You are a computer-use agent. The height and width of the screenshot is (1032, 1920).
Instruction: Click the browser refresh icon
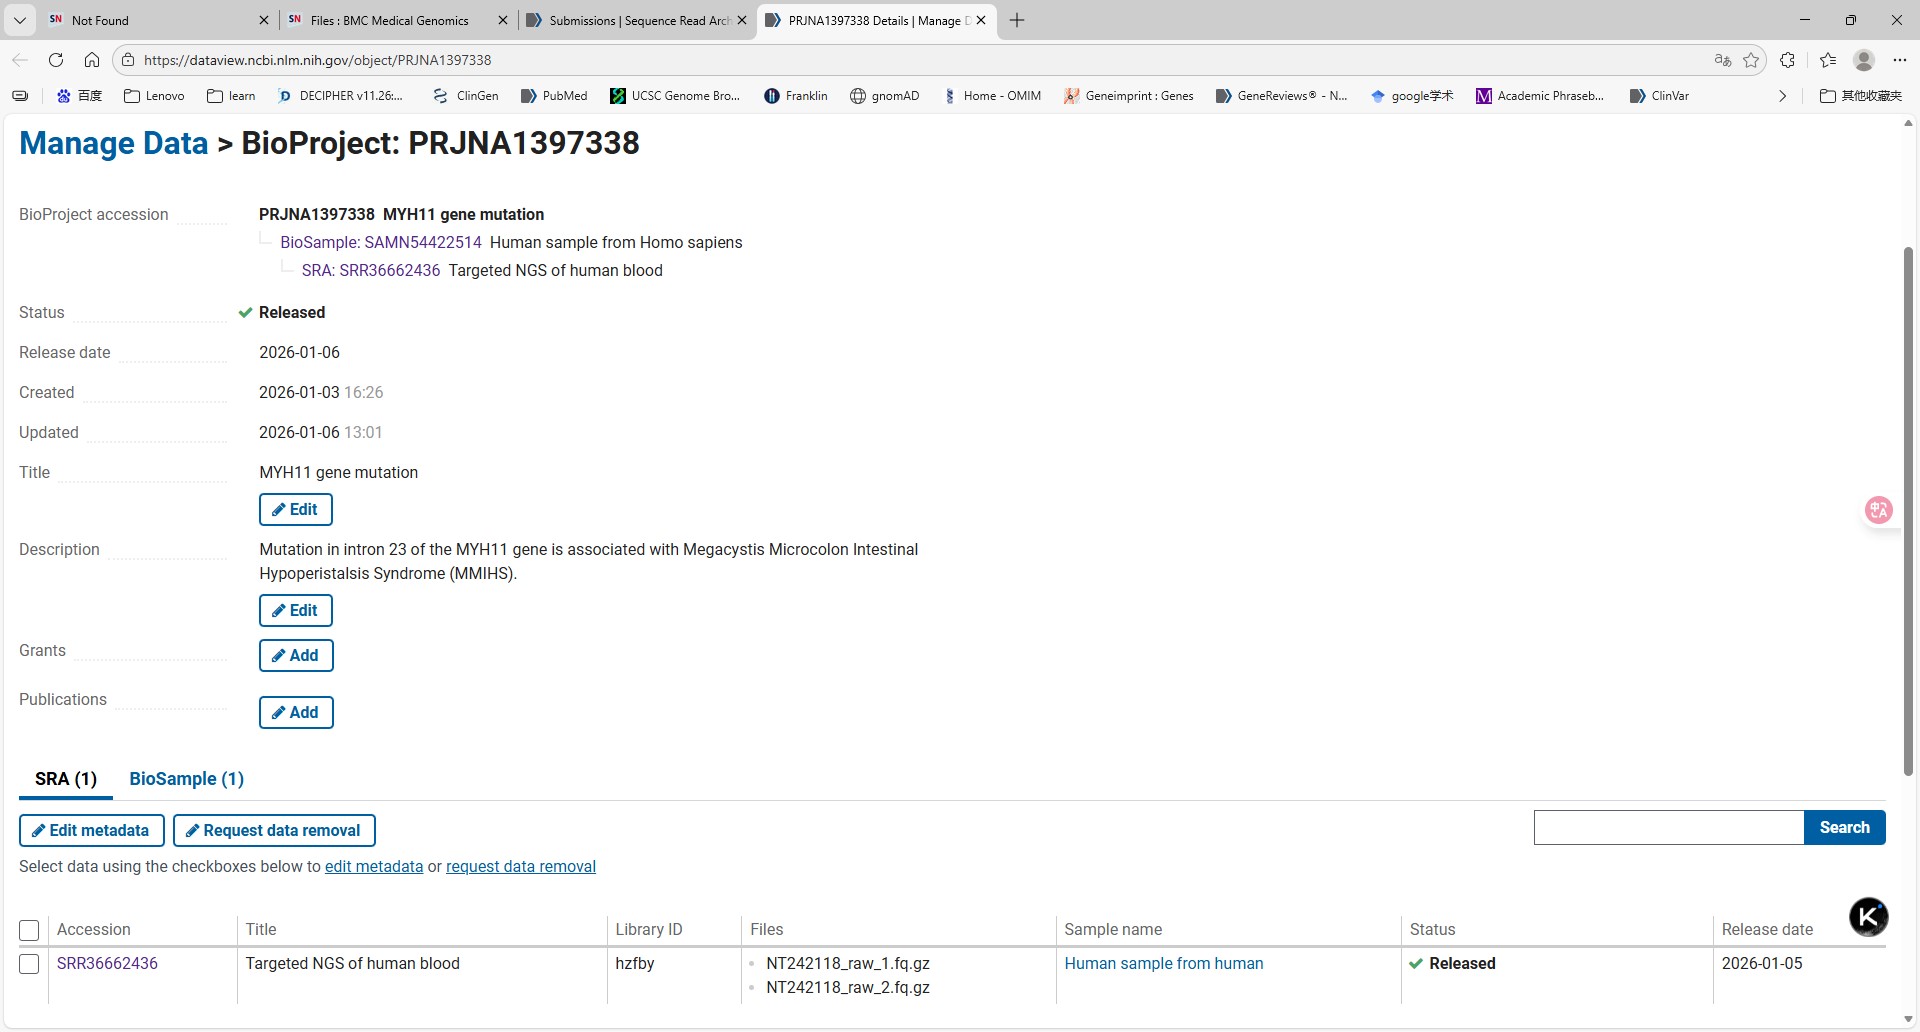56,60
